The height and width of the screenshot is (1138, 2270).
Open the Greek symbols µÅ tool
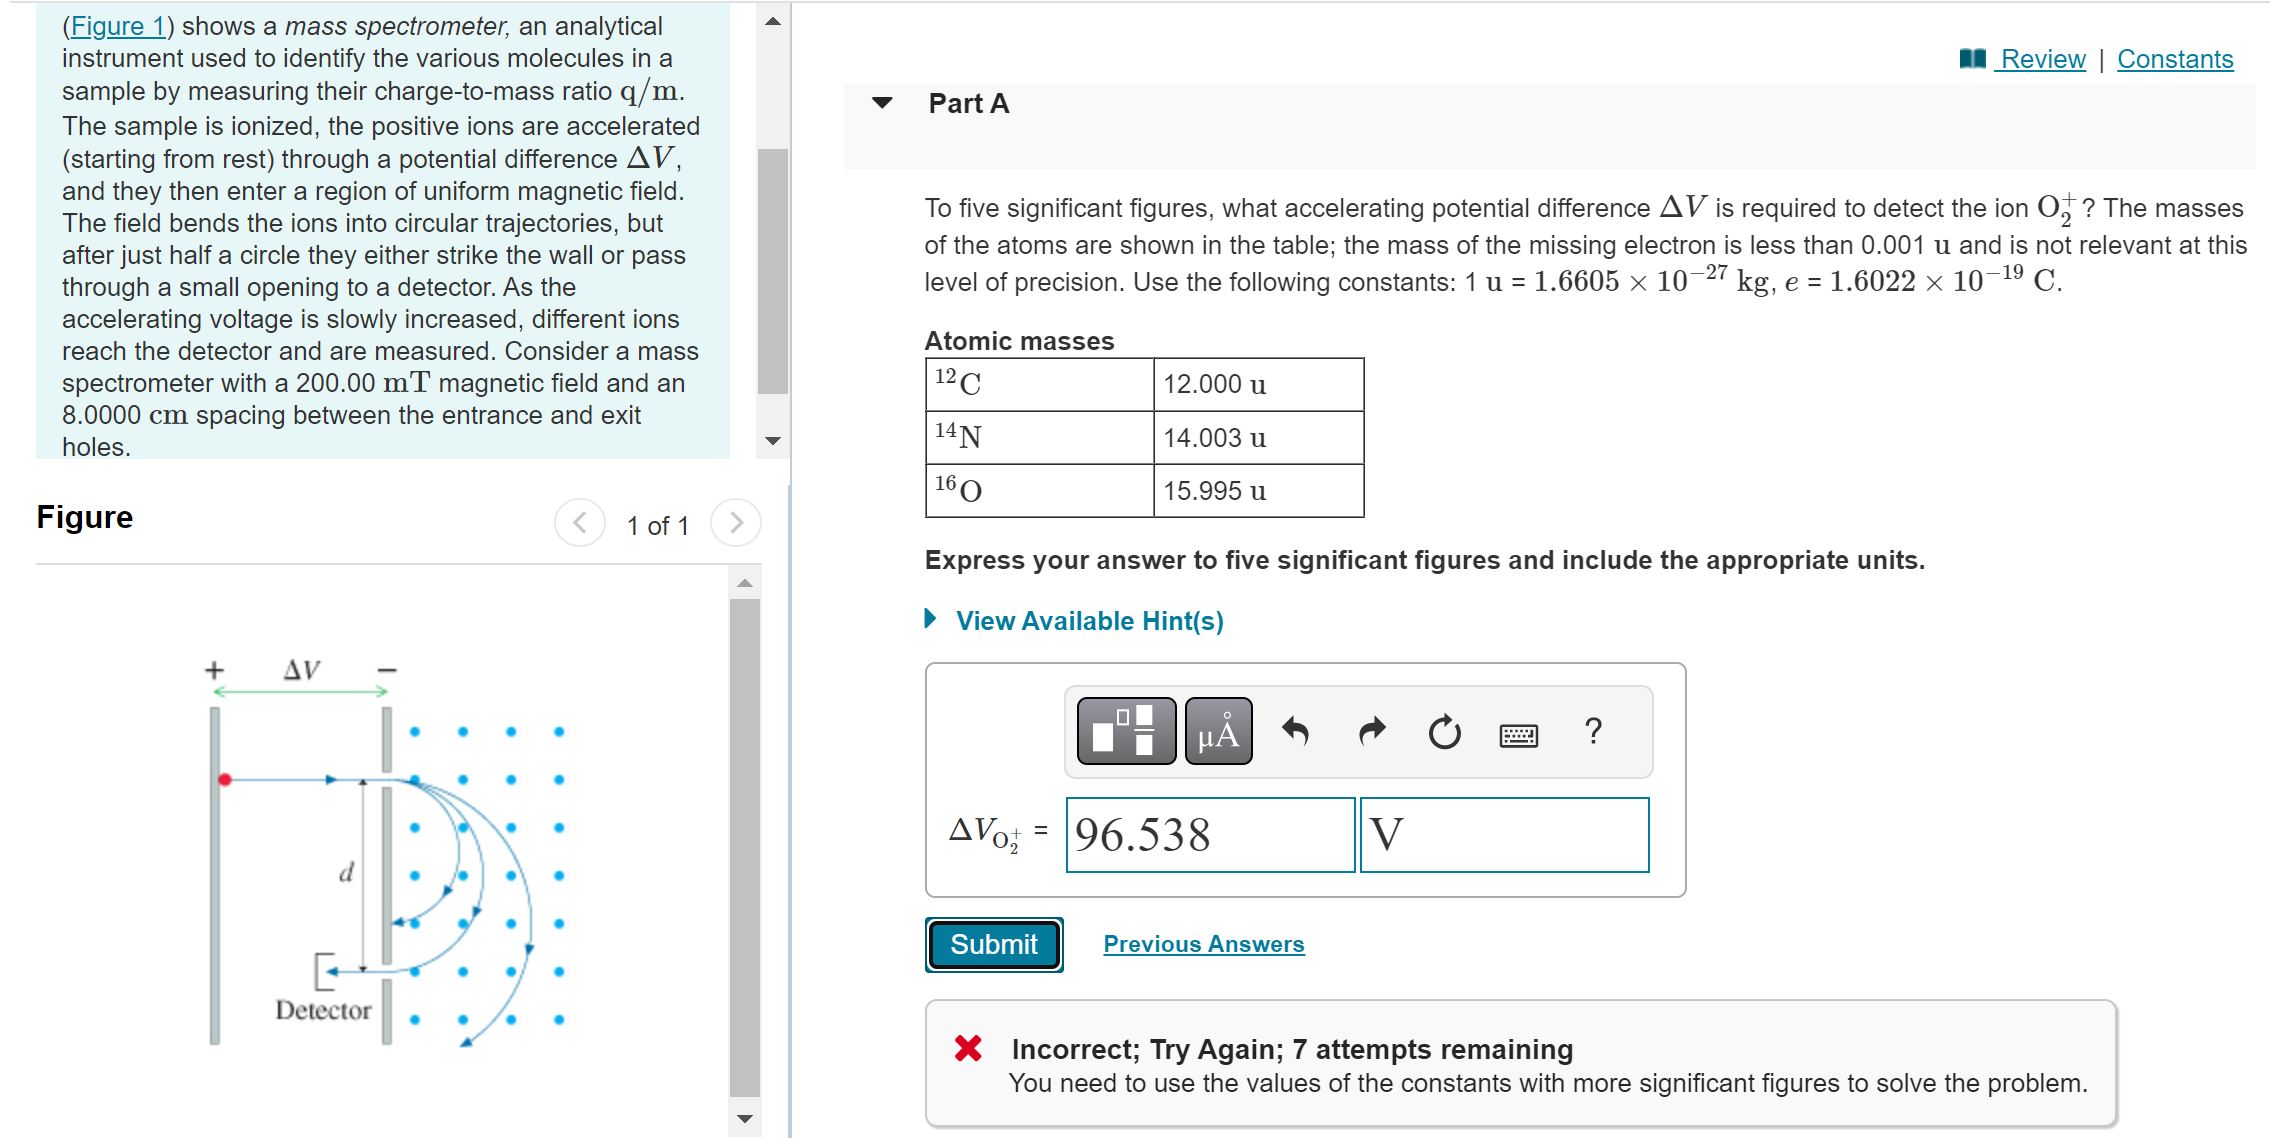point(1218,732)
